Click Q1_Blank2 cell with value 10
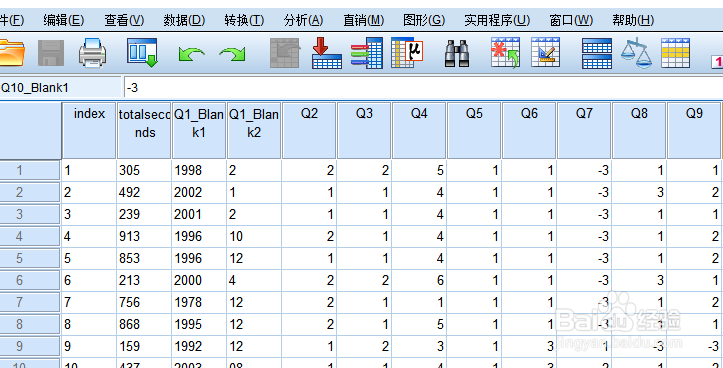The image size is (723, 368). (x=254, y=237)
